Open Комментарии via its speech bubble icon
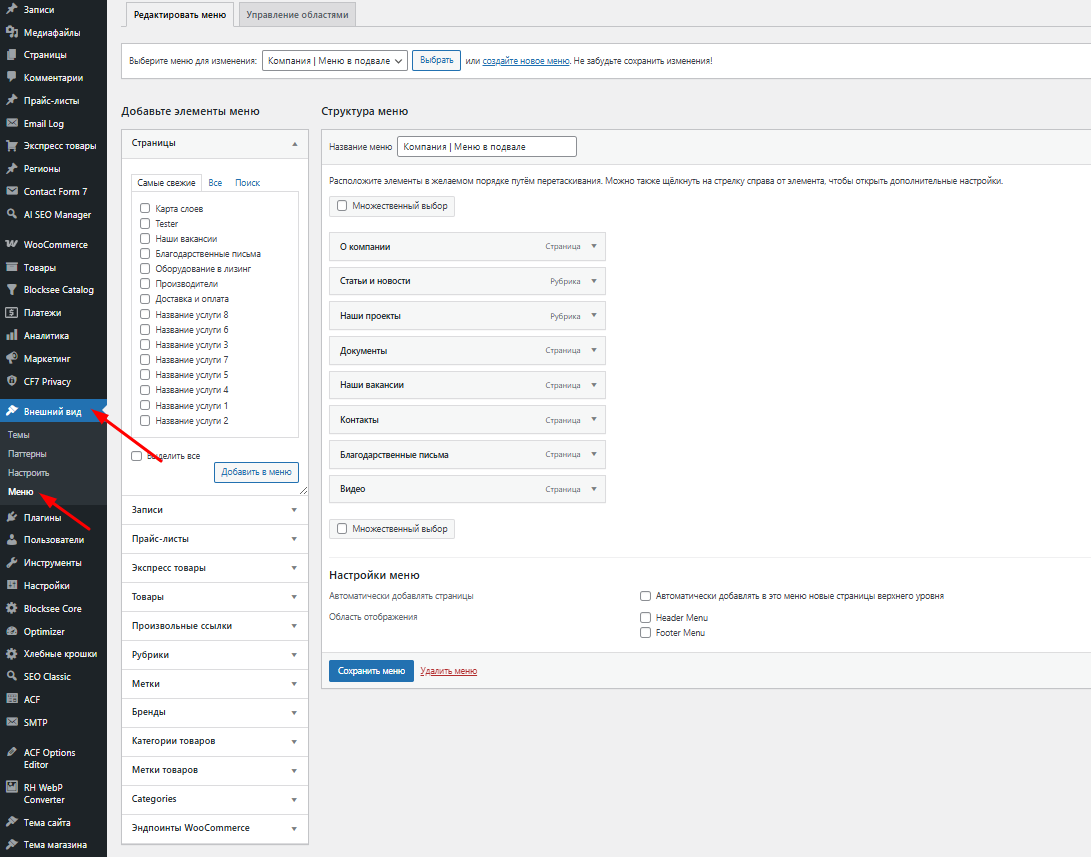This screenshot has width=1091, height=857. [12, 77]
